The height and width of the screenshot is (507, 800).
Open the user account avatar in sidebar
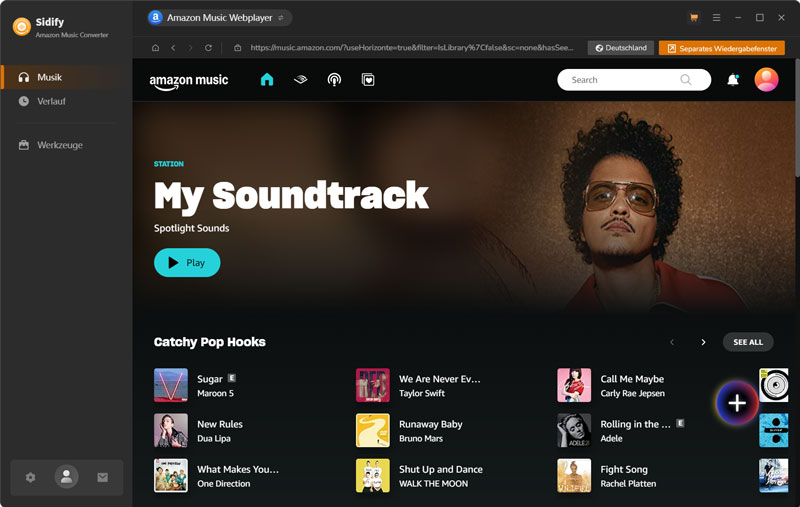point(66,477)
